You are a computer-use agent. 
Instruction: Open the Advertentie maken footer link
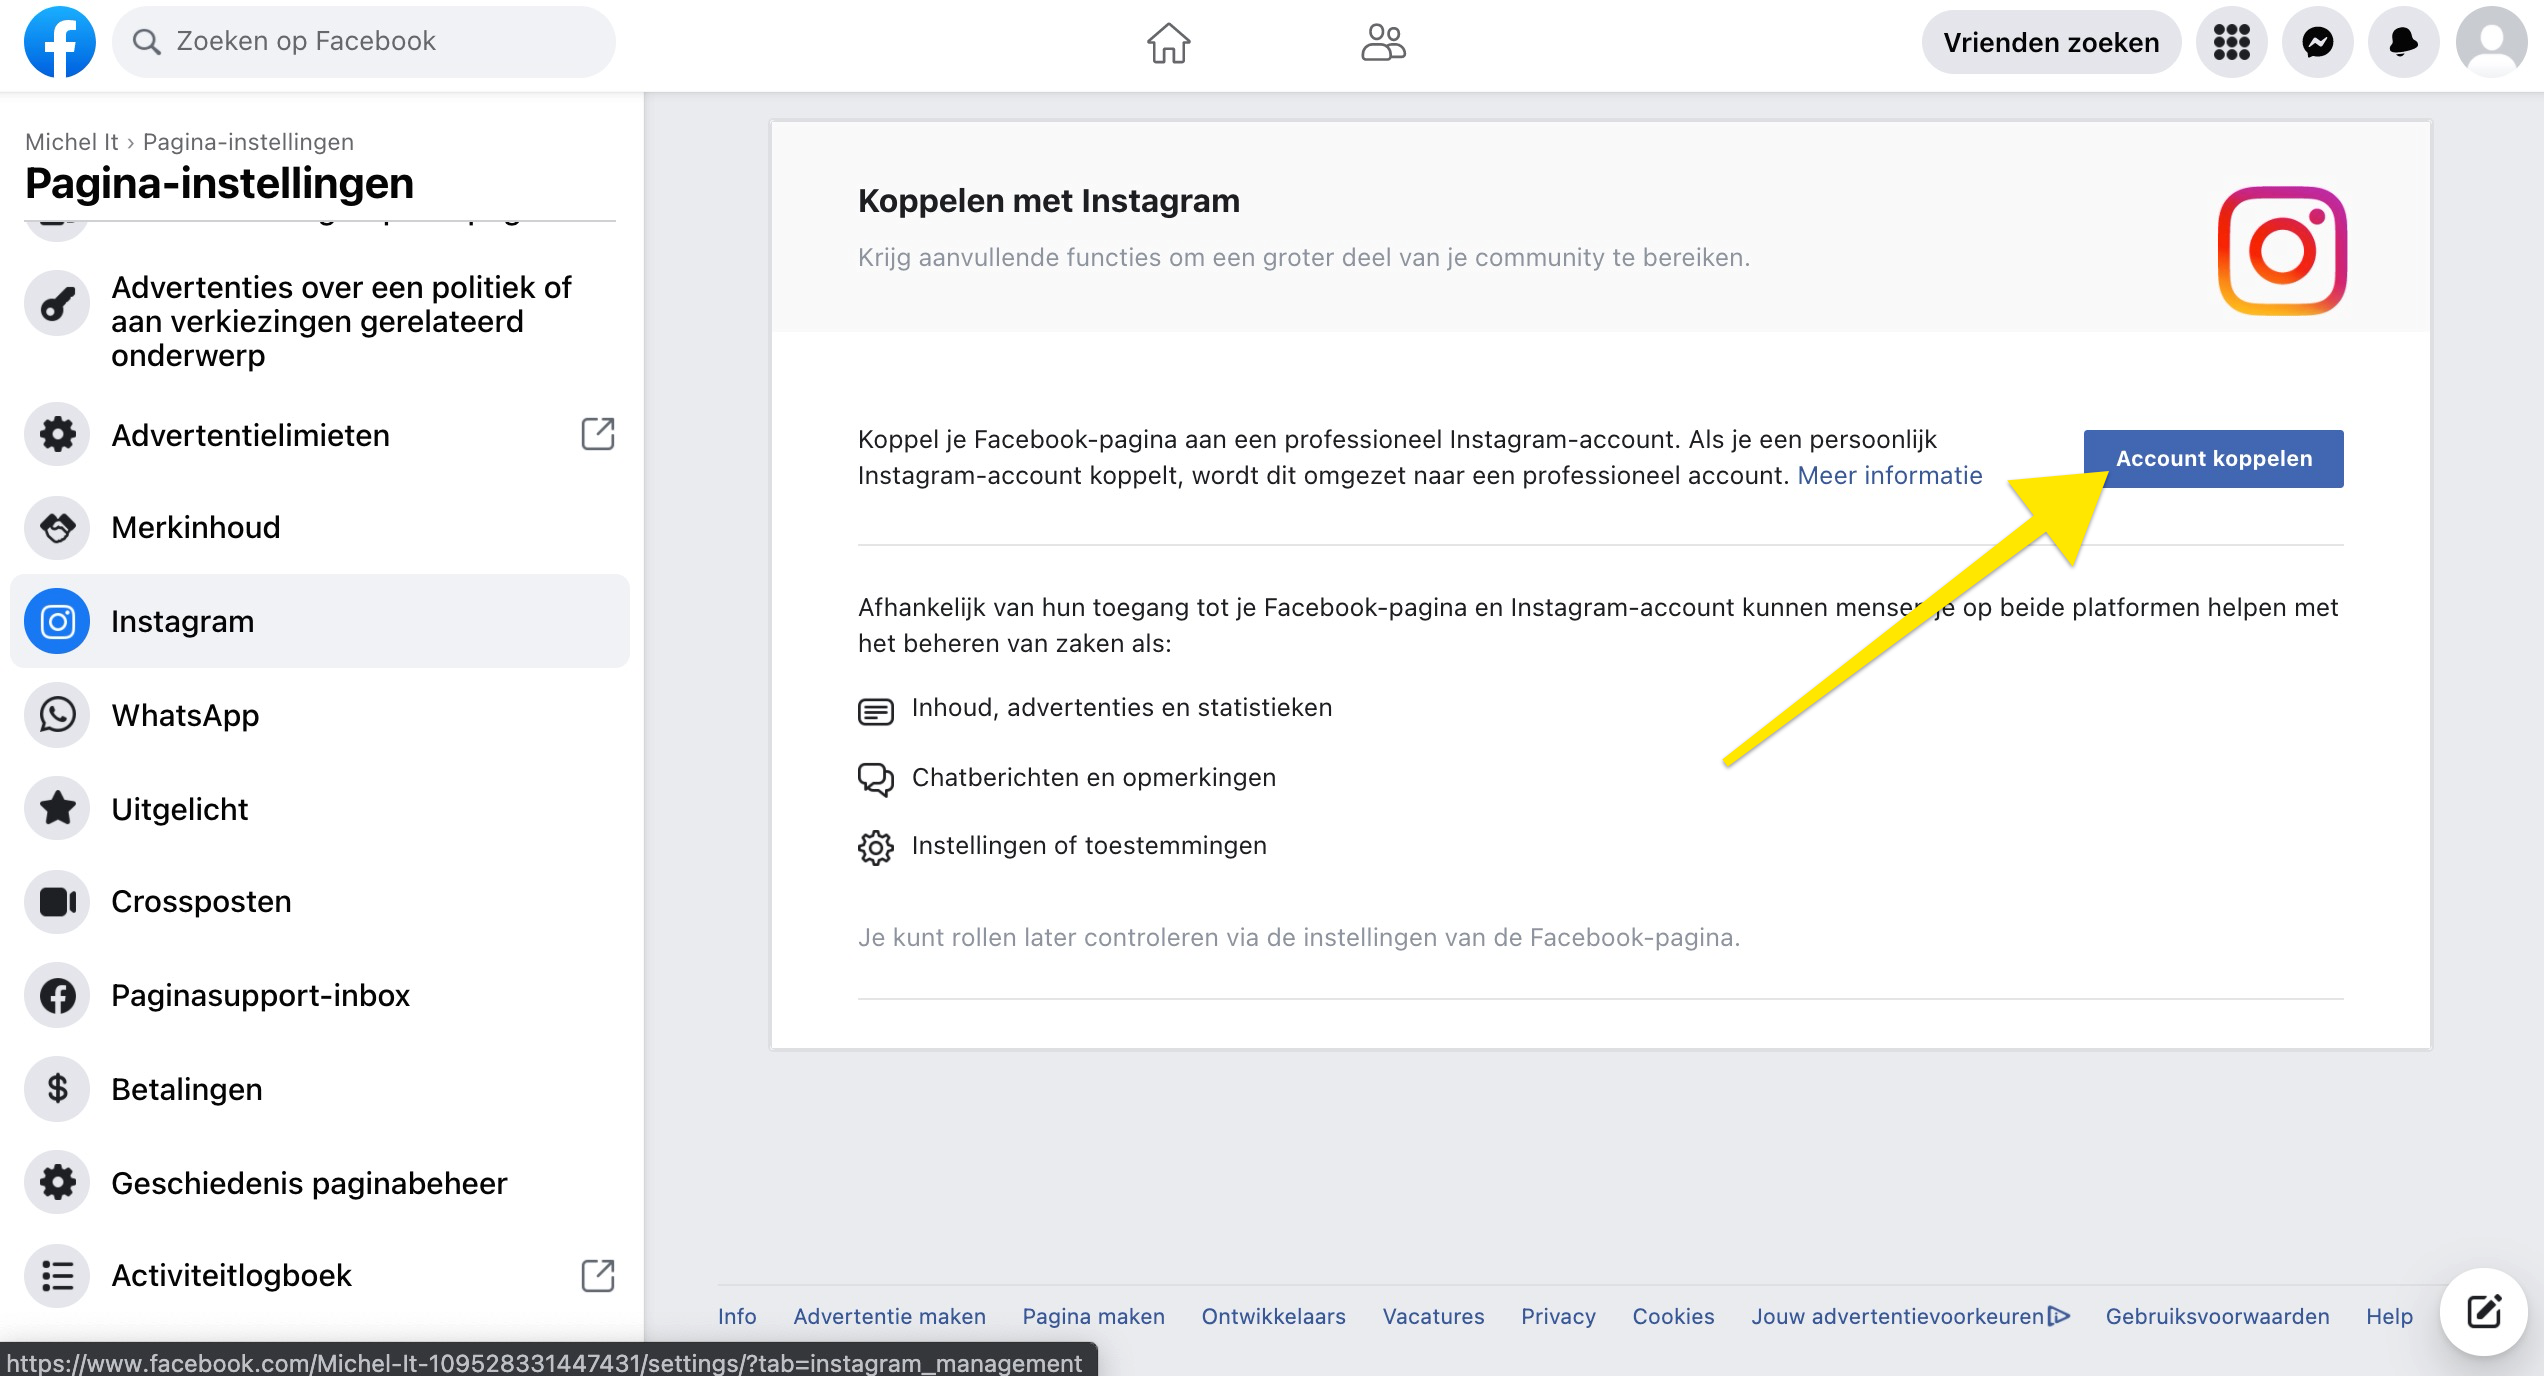point(889,1316)
